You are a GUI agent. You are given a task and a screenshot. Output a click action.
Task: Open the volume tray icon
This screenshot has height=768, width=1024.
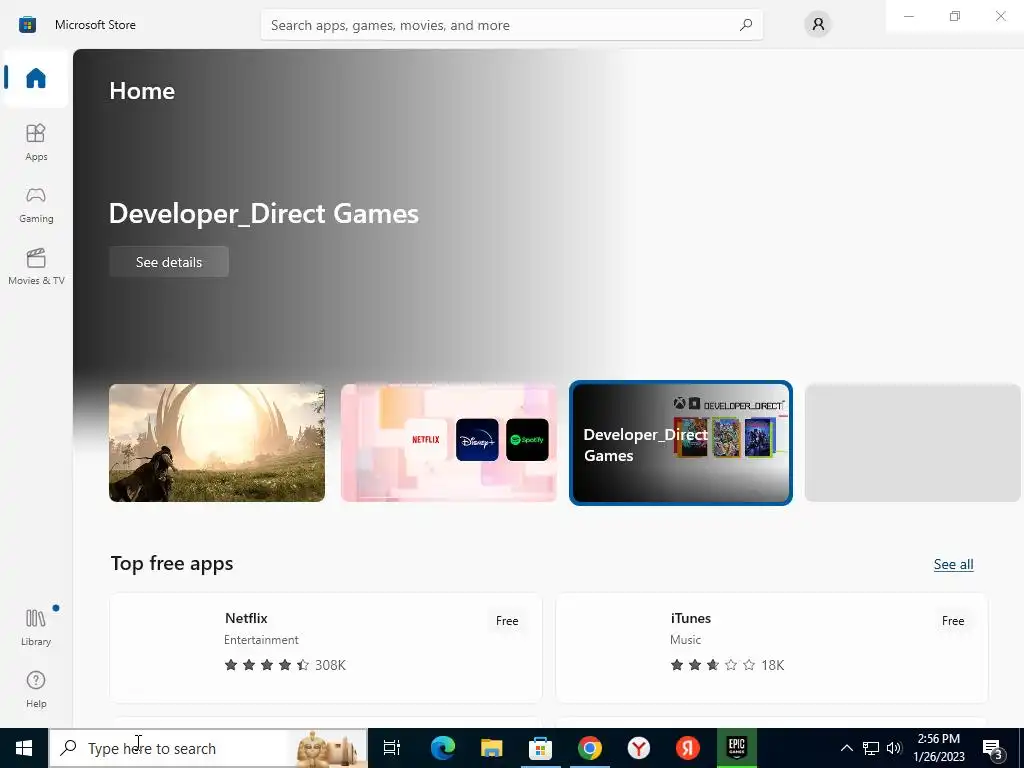pos(894,748)
